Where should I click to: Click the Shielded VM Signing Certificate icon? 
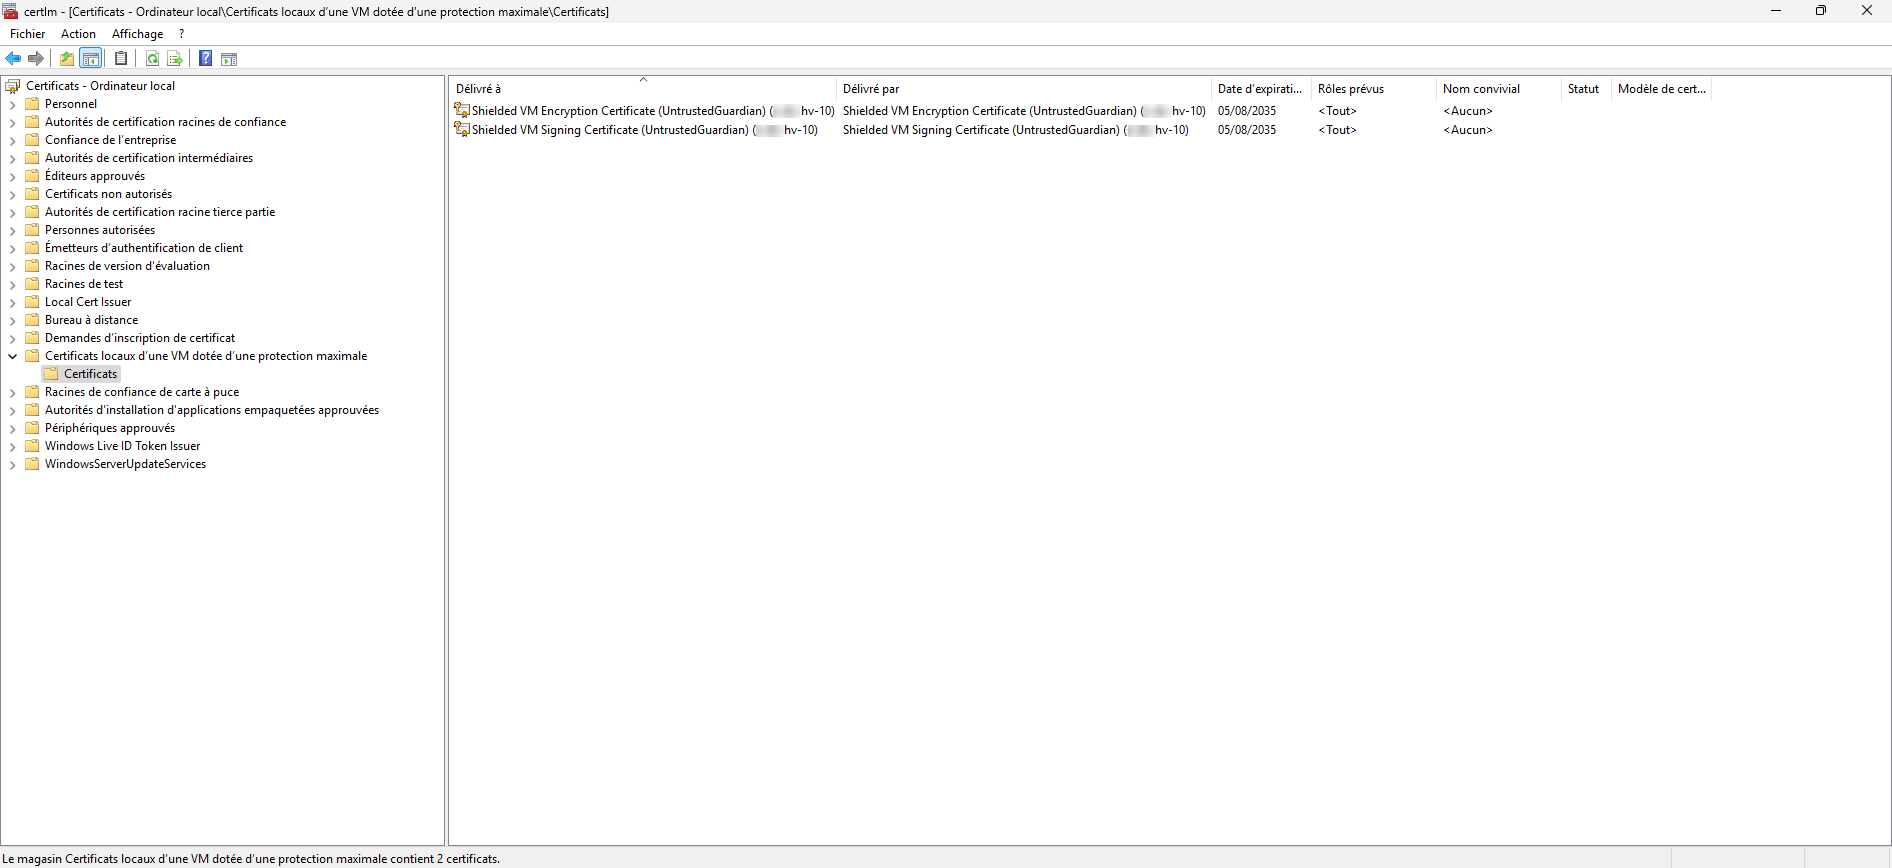pyautogui.click(x=462, y=130)
